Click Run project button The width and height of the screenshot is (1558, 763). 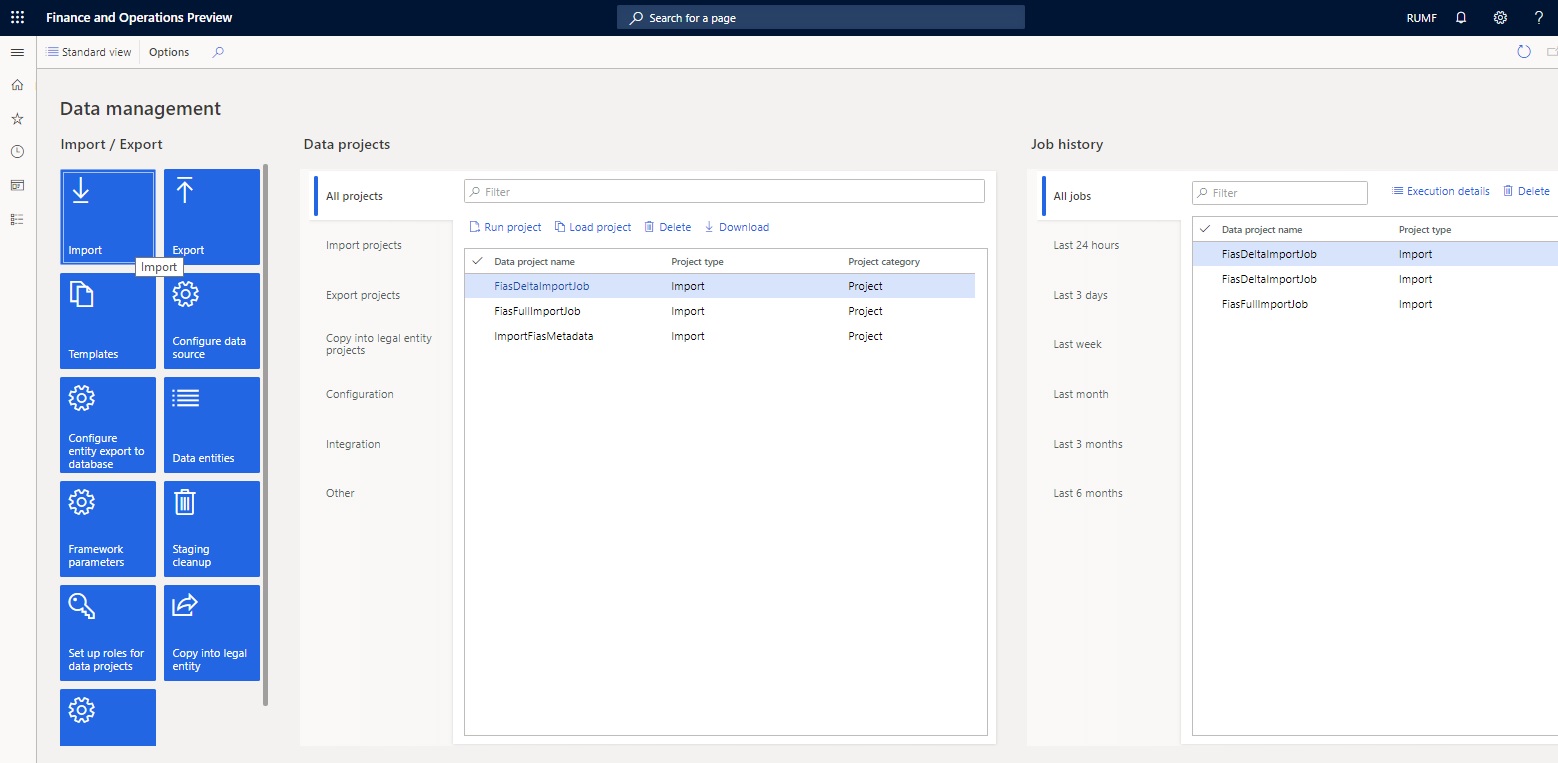pyautogui.click(x=505, y=227)
